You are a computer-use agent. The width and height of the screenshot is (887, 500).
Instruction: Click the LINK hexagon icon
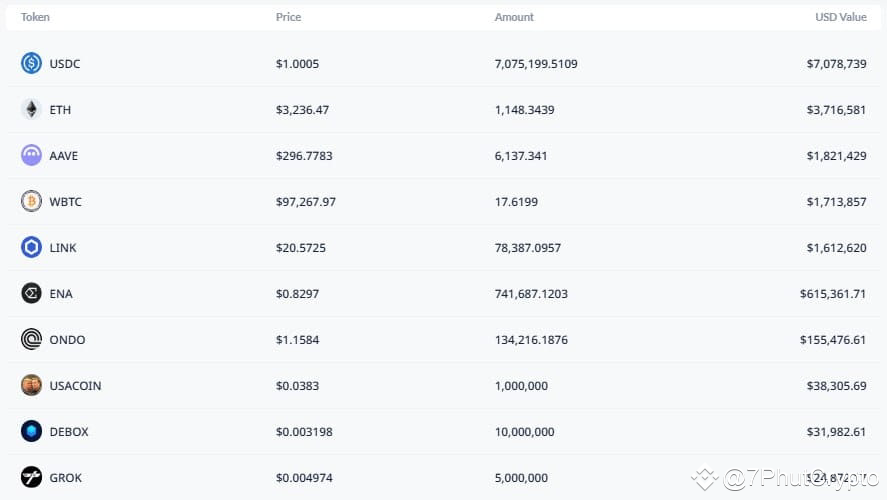(31, 247)
